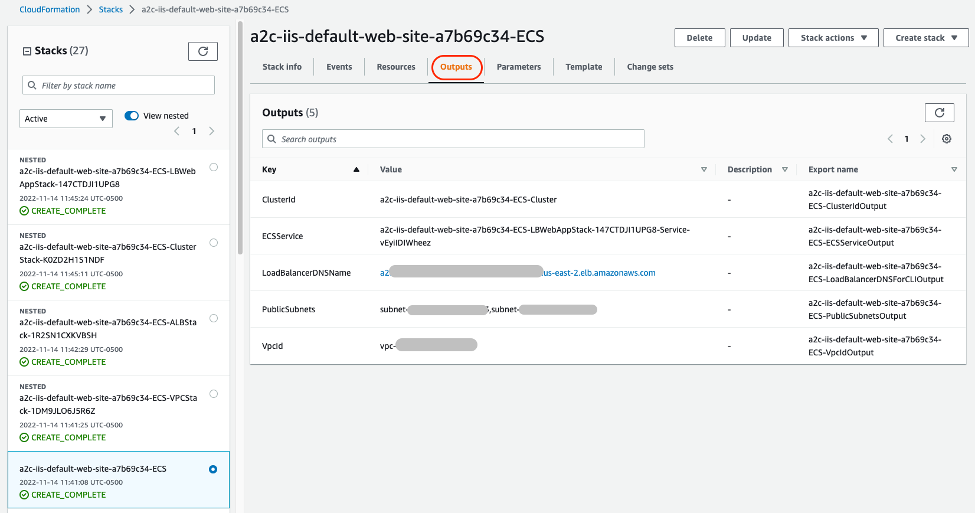Select the ECSService key cell
977x514 pixels.
[x=282, y=236]
